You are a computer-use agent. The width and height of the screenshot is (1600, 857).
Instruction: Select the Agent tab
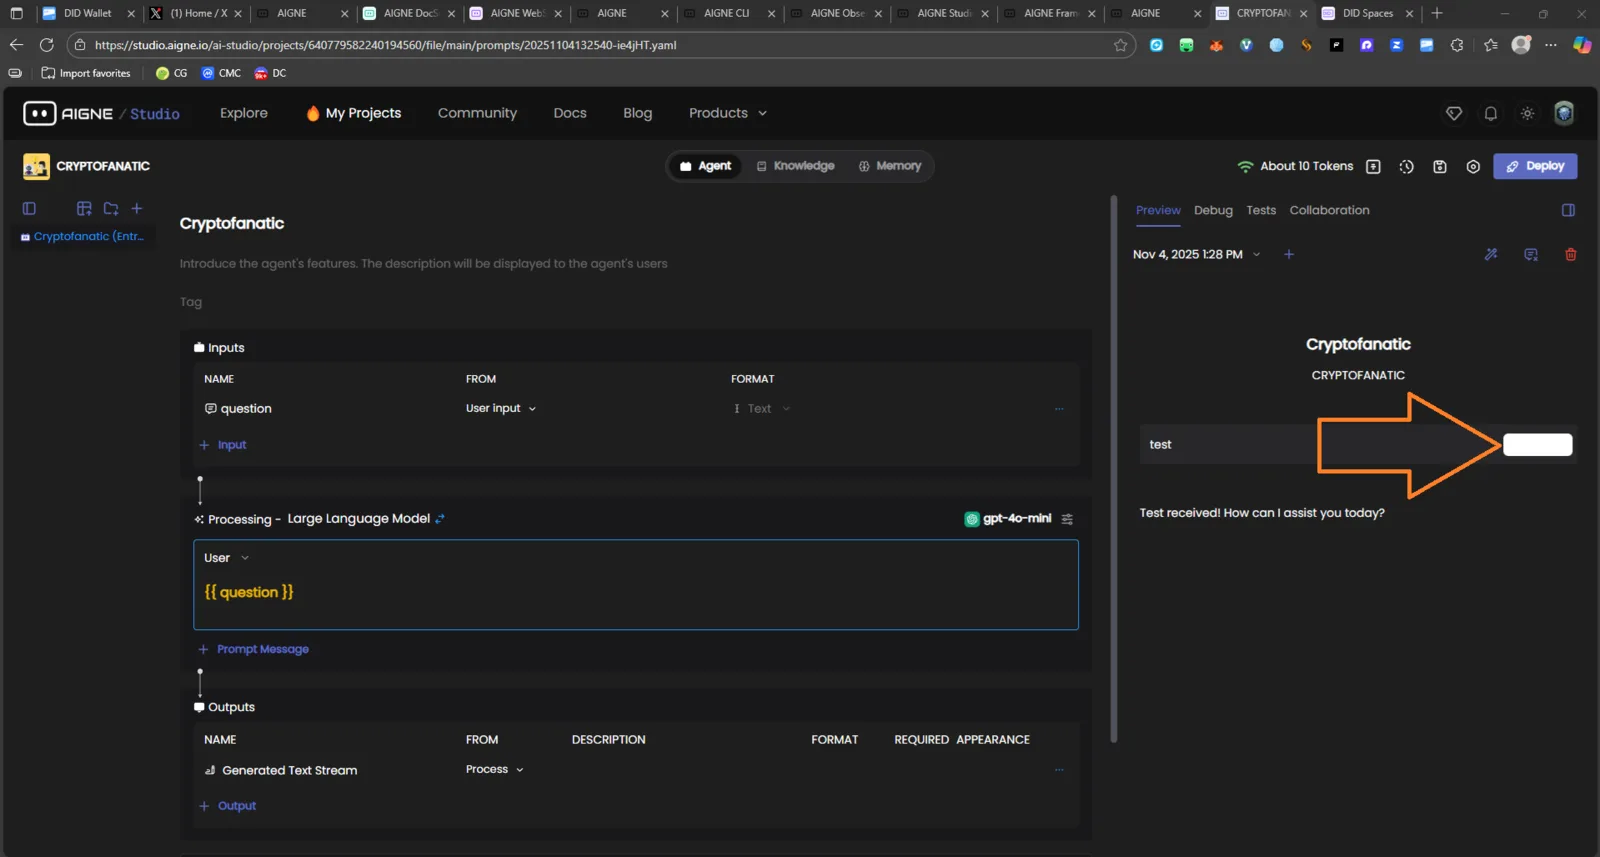[706, 166]
